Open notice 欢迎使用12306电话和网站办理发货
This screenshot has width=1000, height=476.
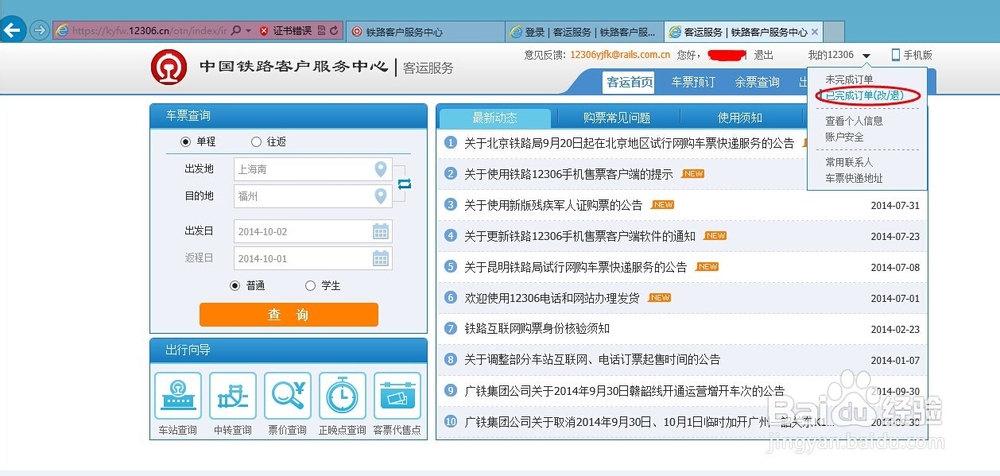(552, 297)
